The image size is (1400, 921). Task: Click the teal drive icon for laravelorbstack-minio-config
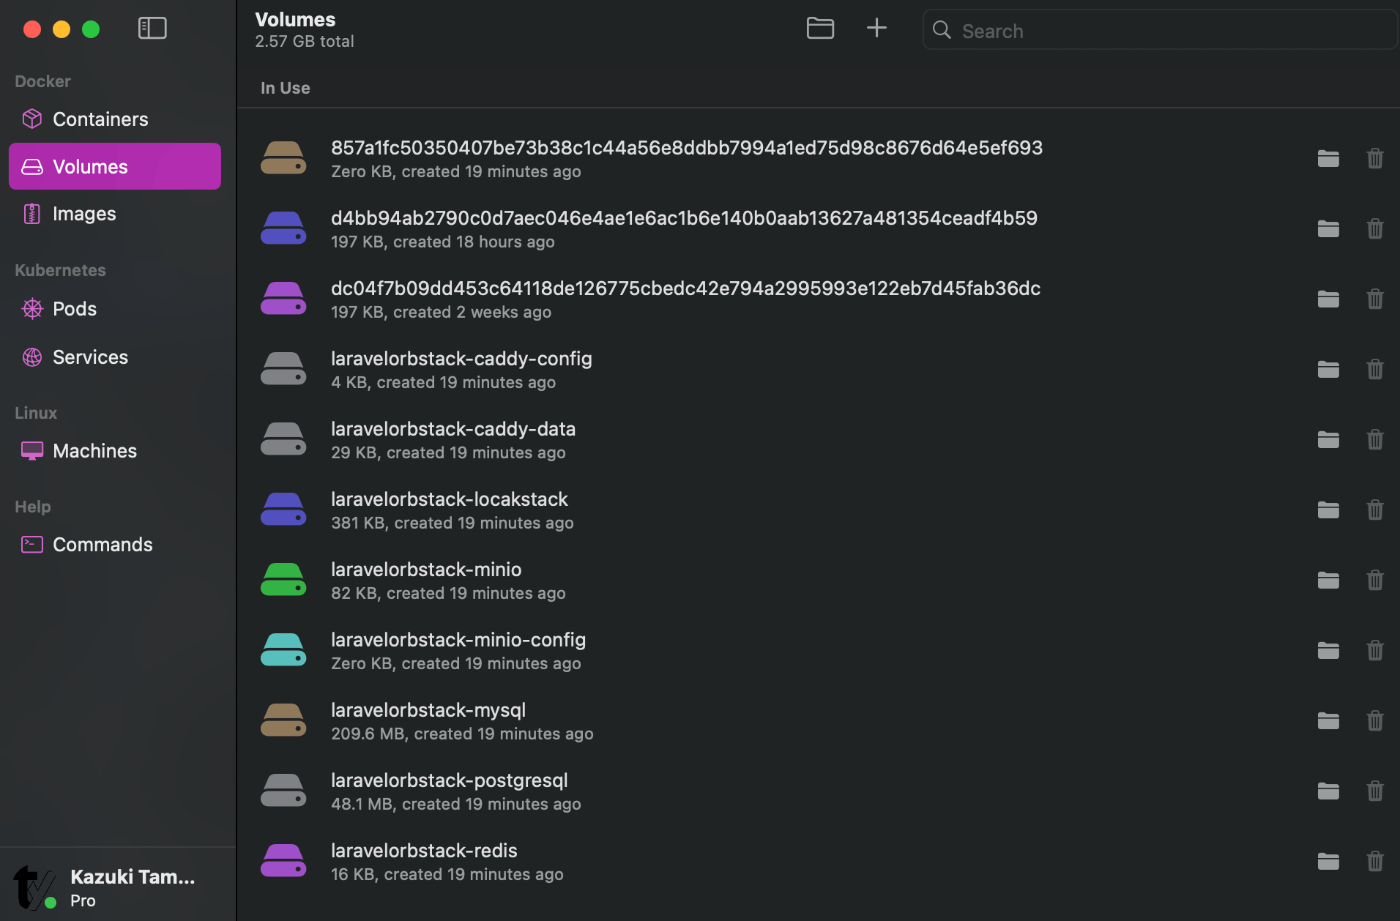pyautogui.click(x=284, y=650)
